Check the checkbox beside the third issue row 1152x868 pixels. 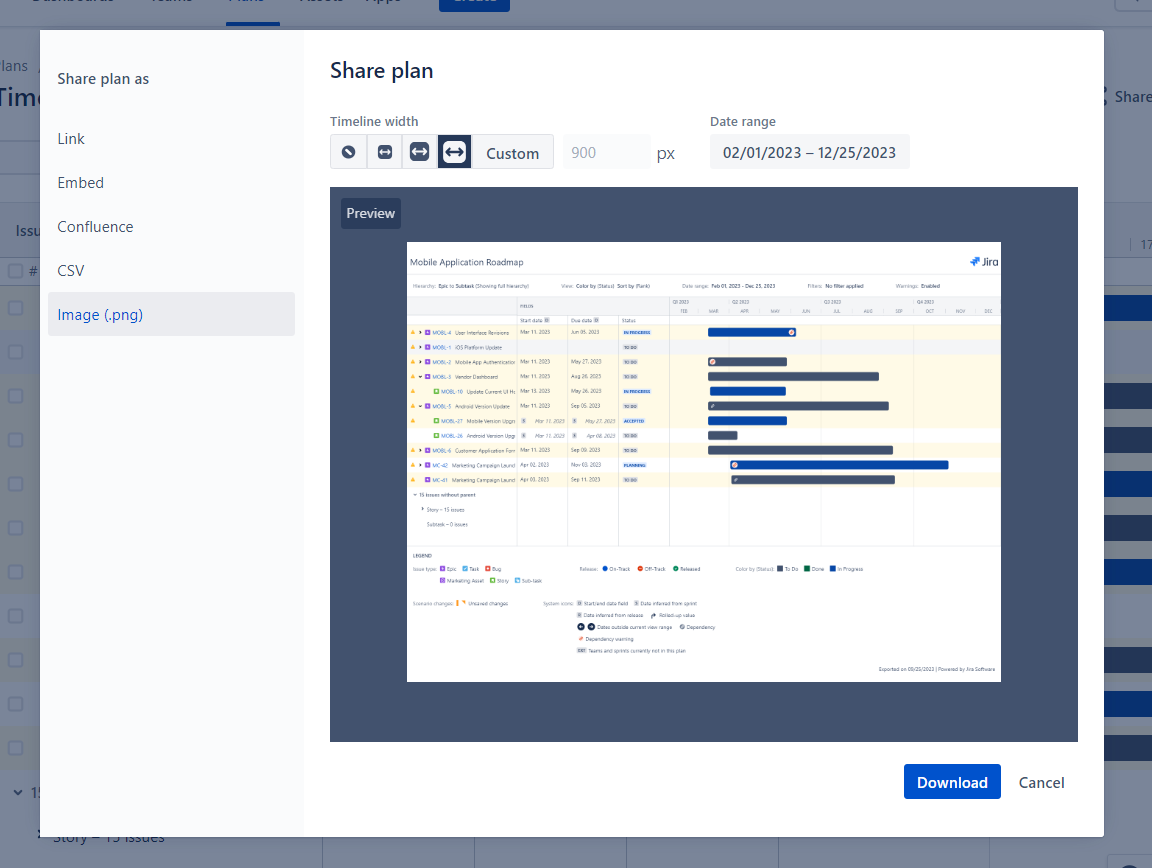click(14, 395)
